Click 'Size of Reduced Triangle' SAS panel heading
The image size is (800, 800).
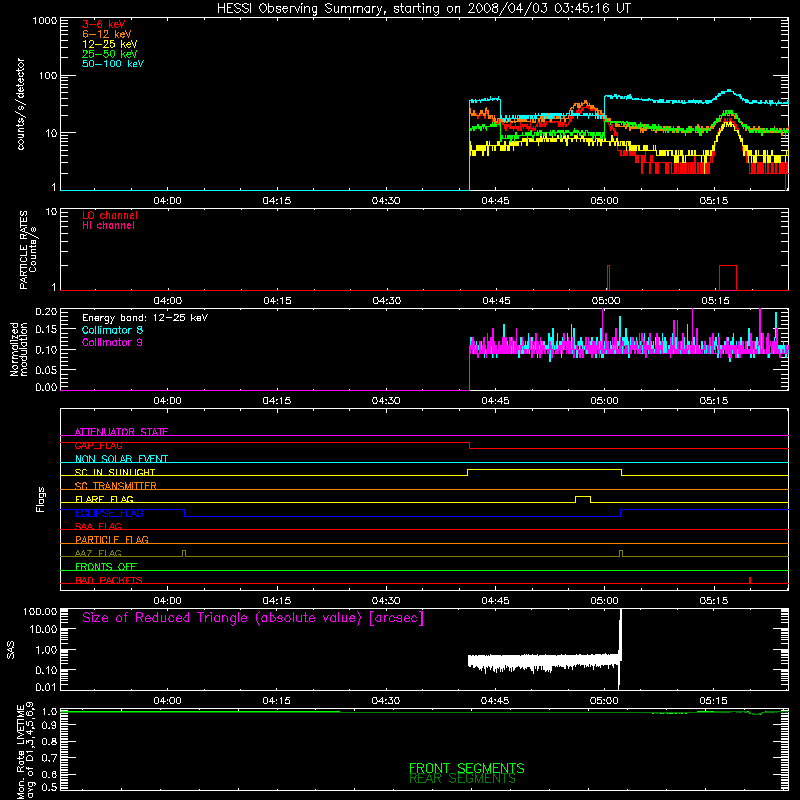[x=253, y=618]
